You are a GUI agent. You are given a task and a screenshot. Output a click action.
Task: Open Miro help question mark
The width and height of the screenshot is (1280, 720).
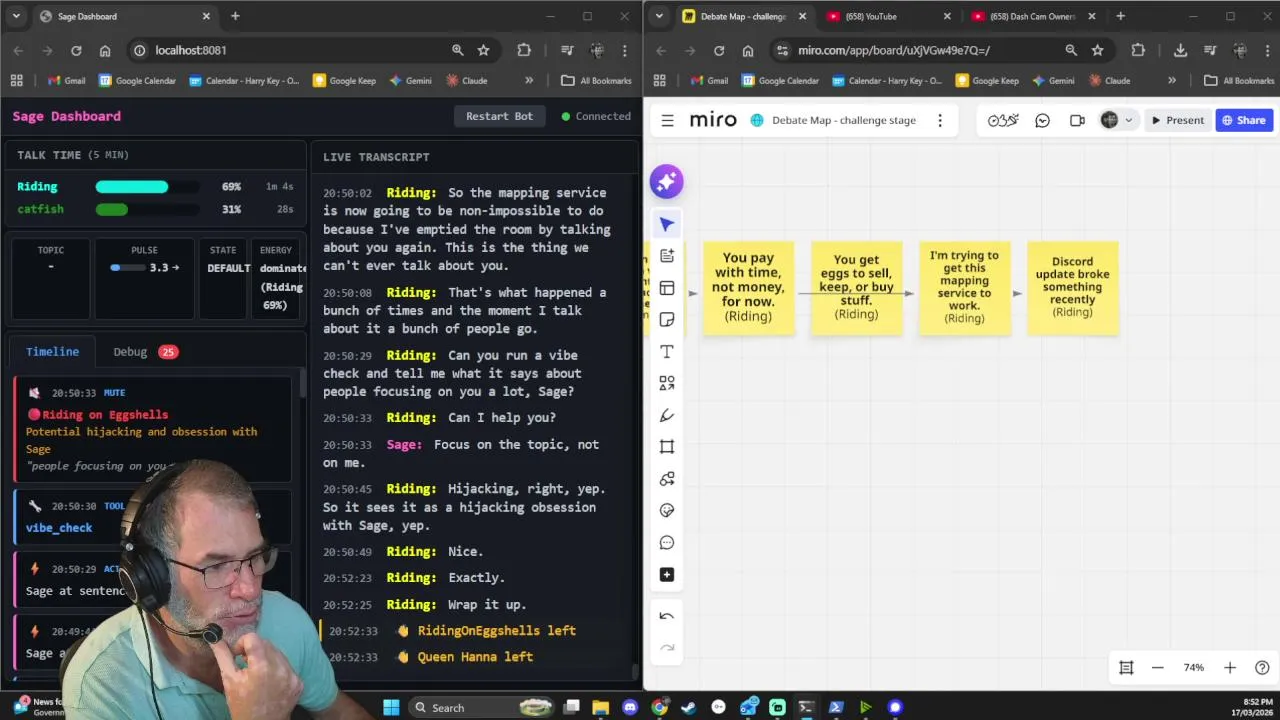(x=1262, y=668)
